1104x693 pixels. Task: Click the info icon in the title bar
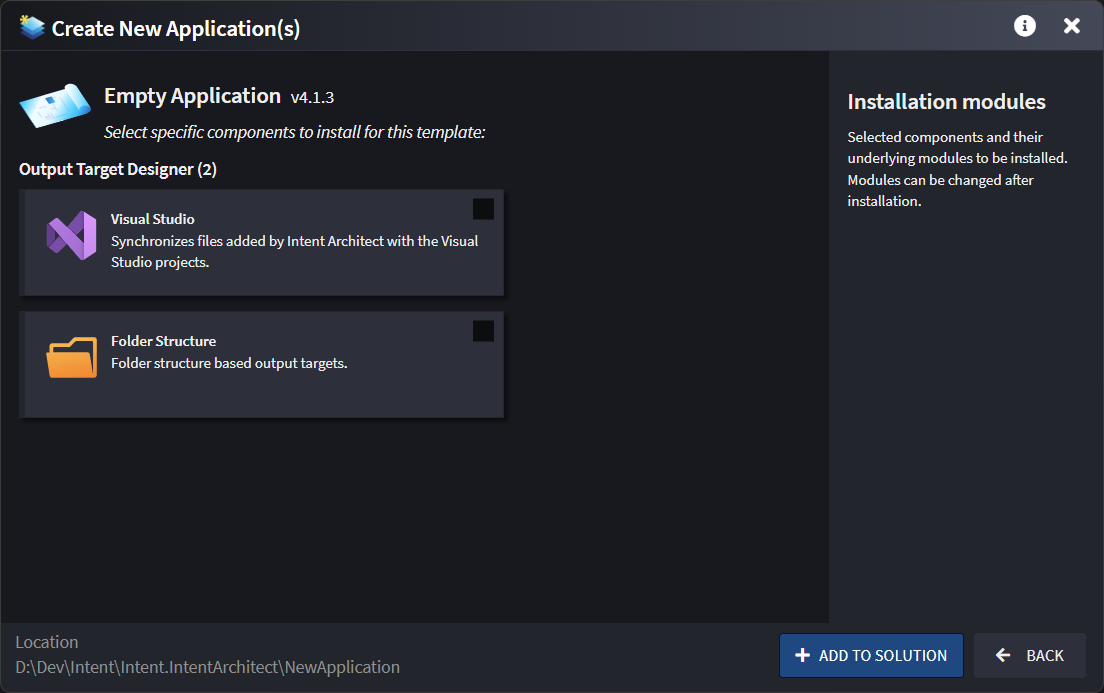coord(1024,26)
